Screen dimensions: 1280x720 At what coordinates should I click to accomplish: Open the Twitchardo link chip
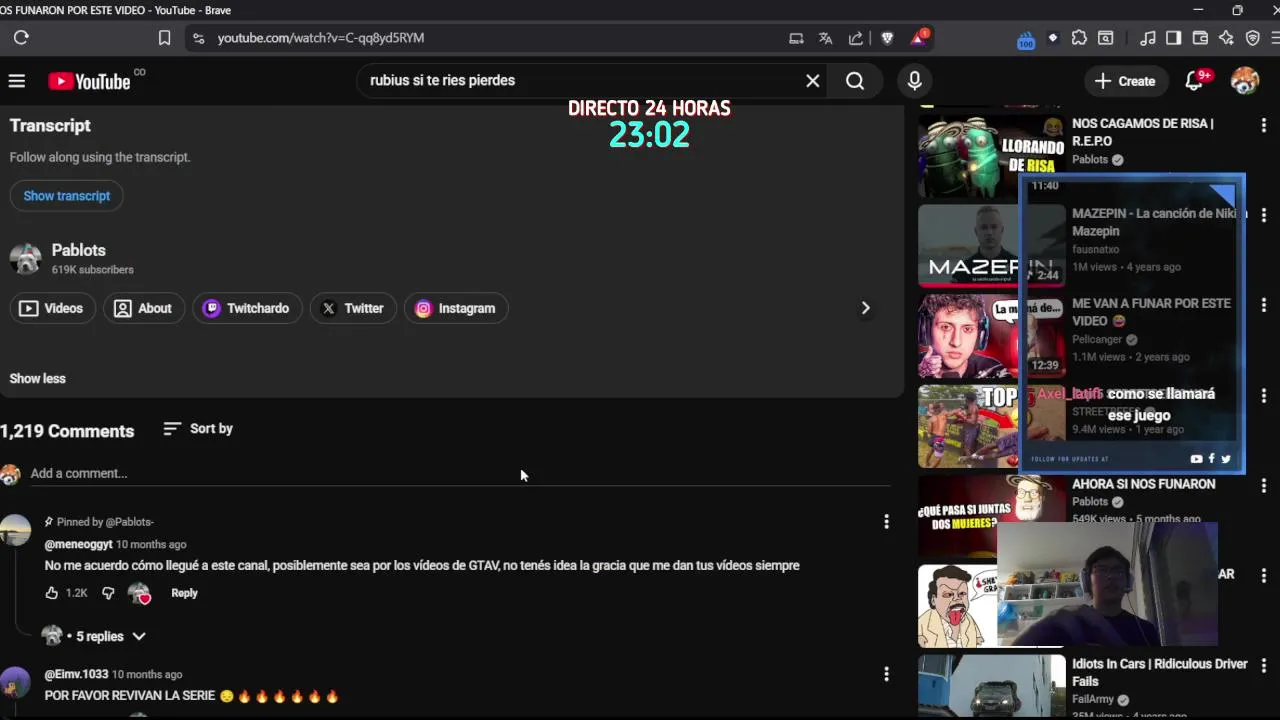(246, 308)
